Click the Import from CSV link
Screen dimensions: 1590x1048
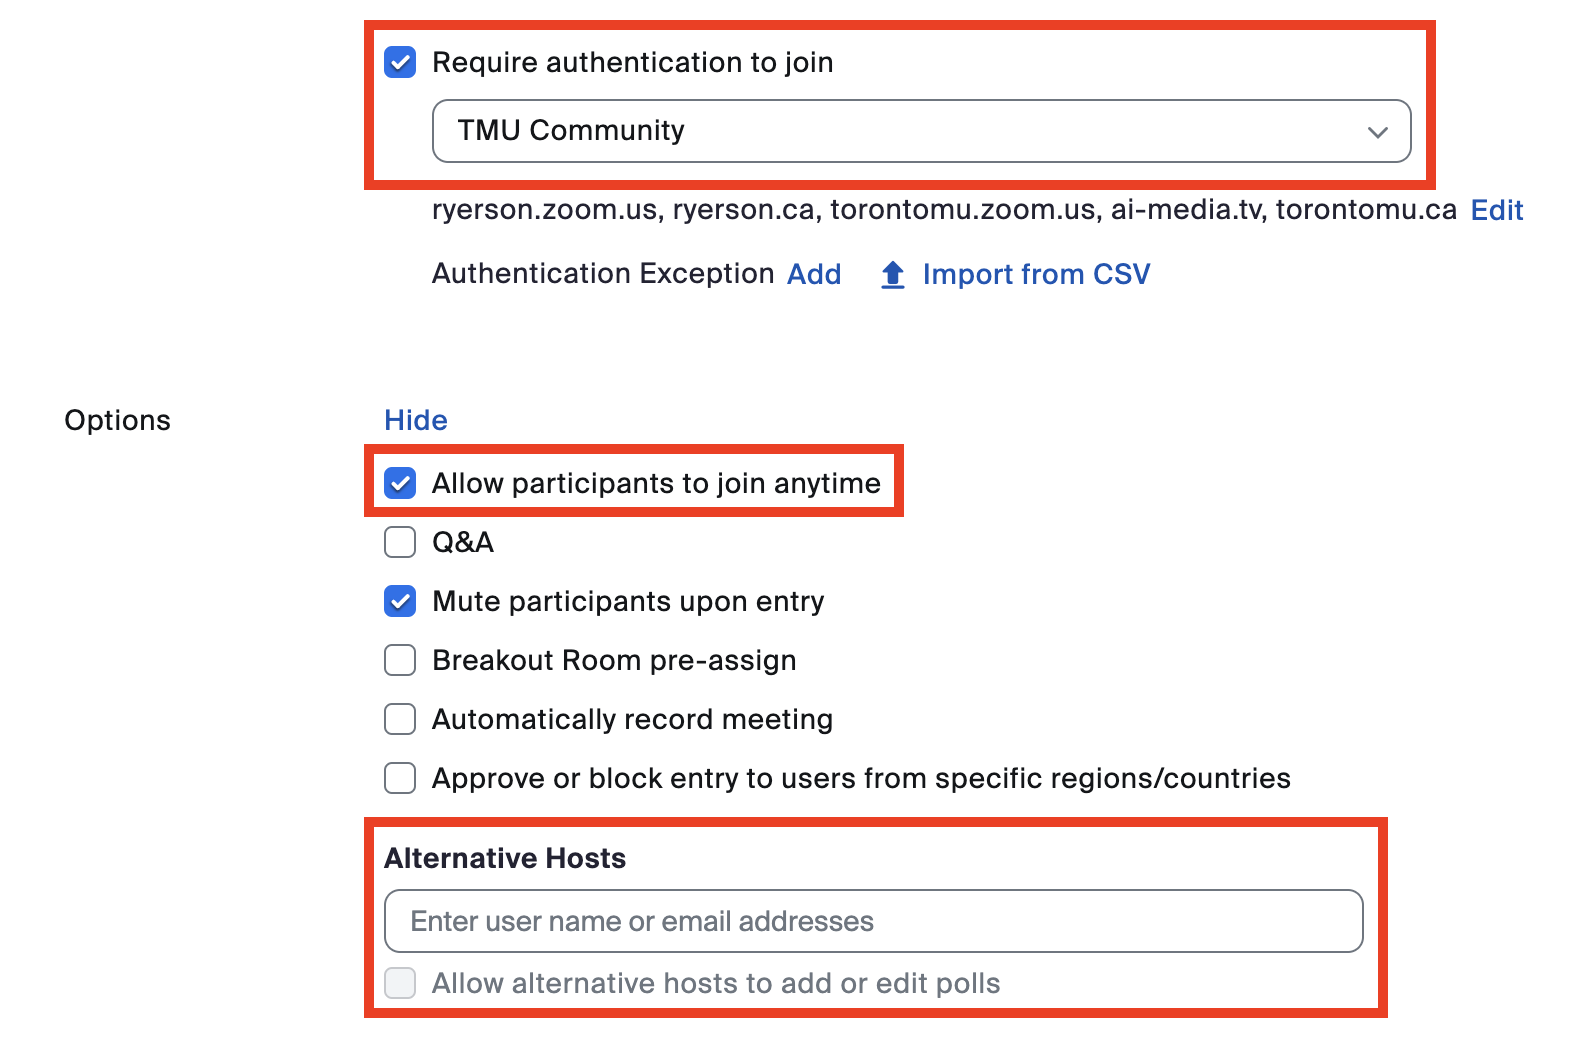pyautogui.click(x=1036, y=274)
